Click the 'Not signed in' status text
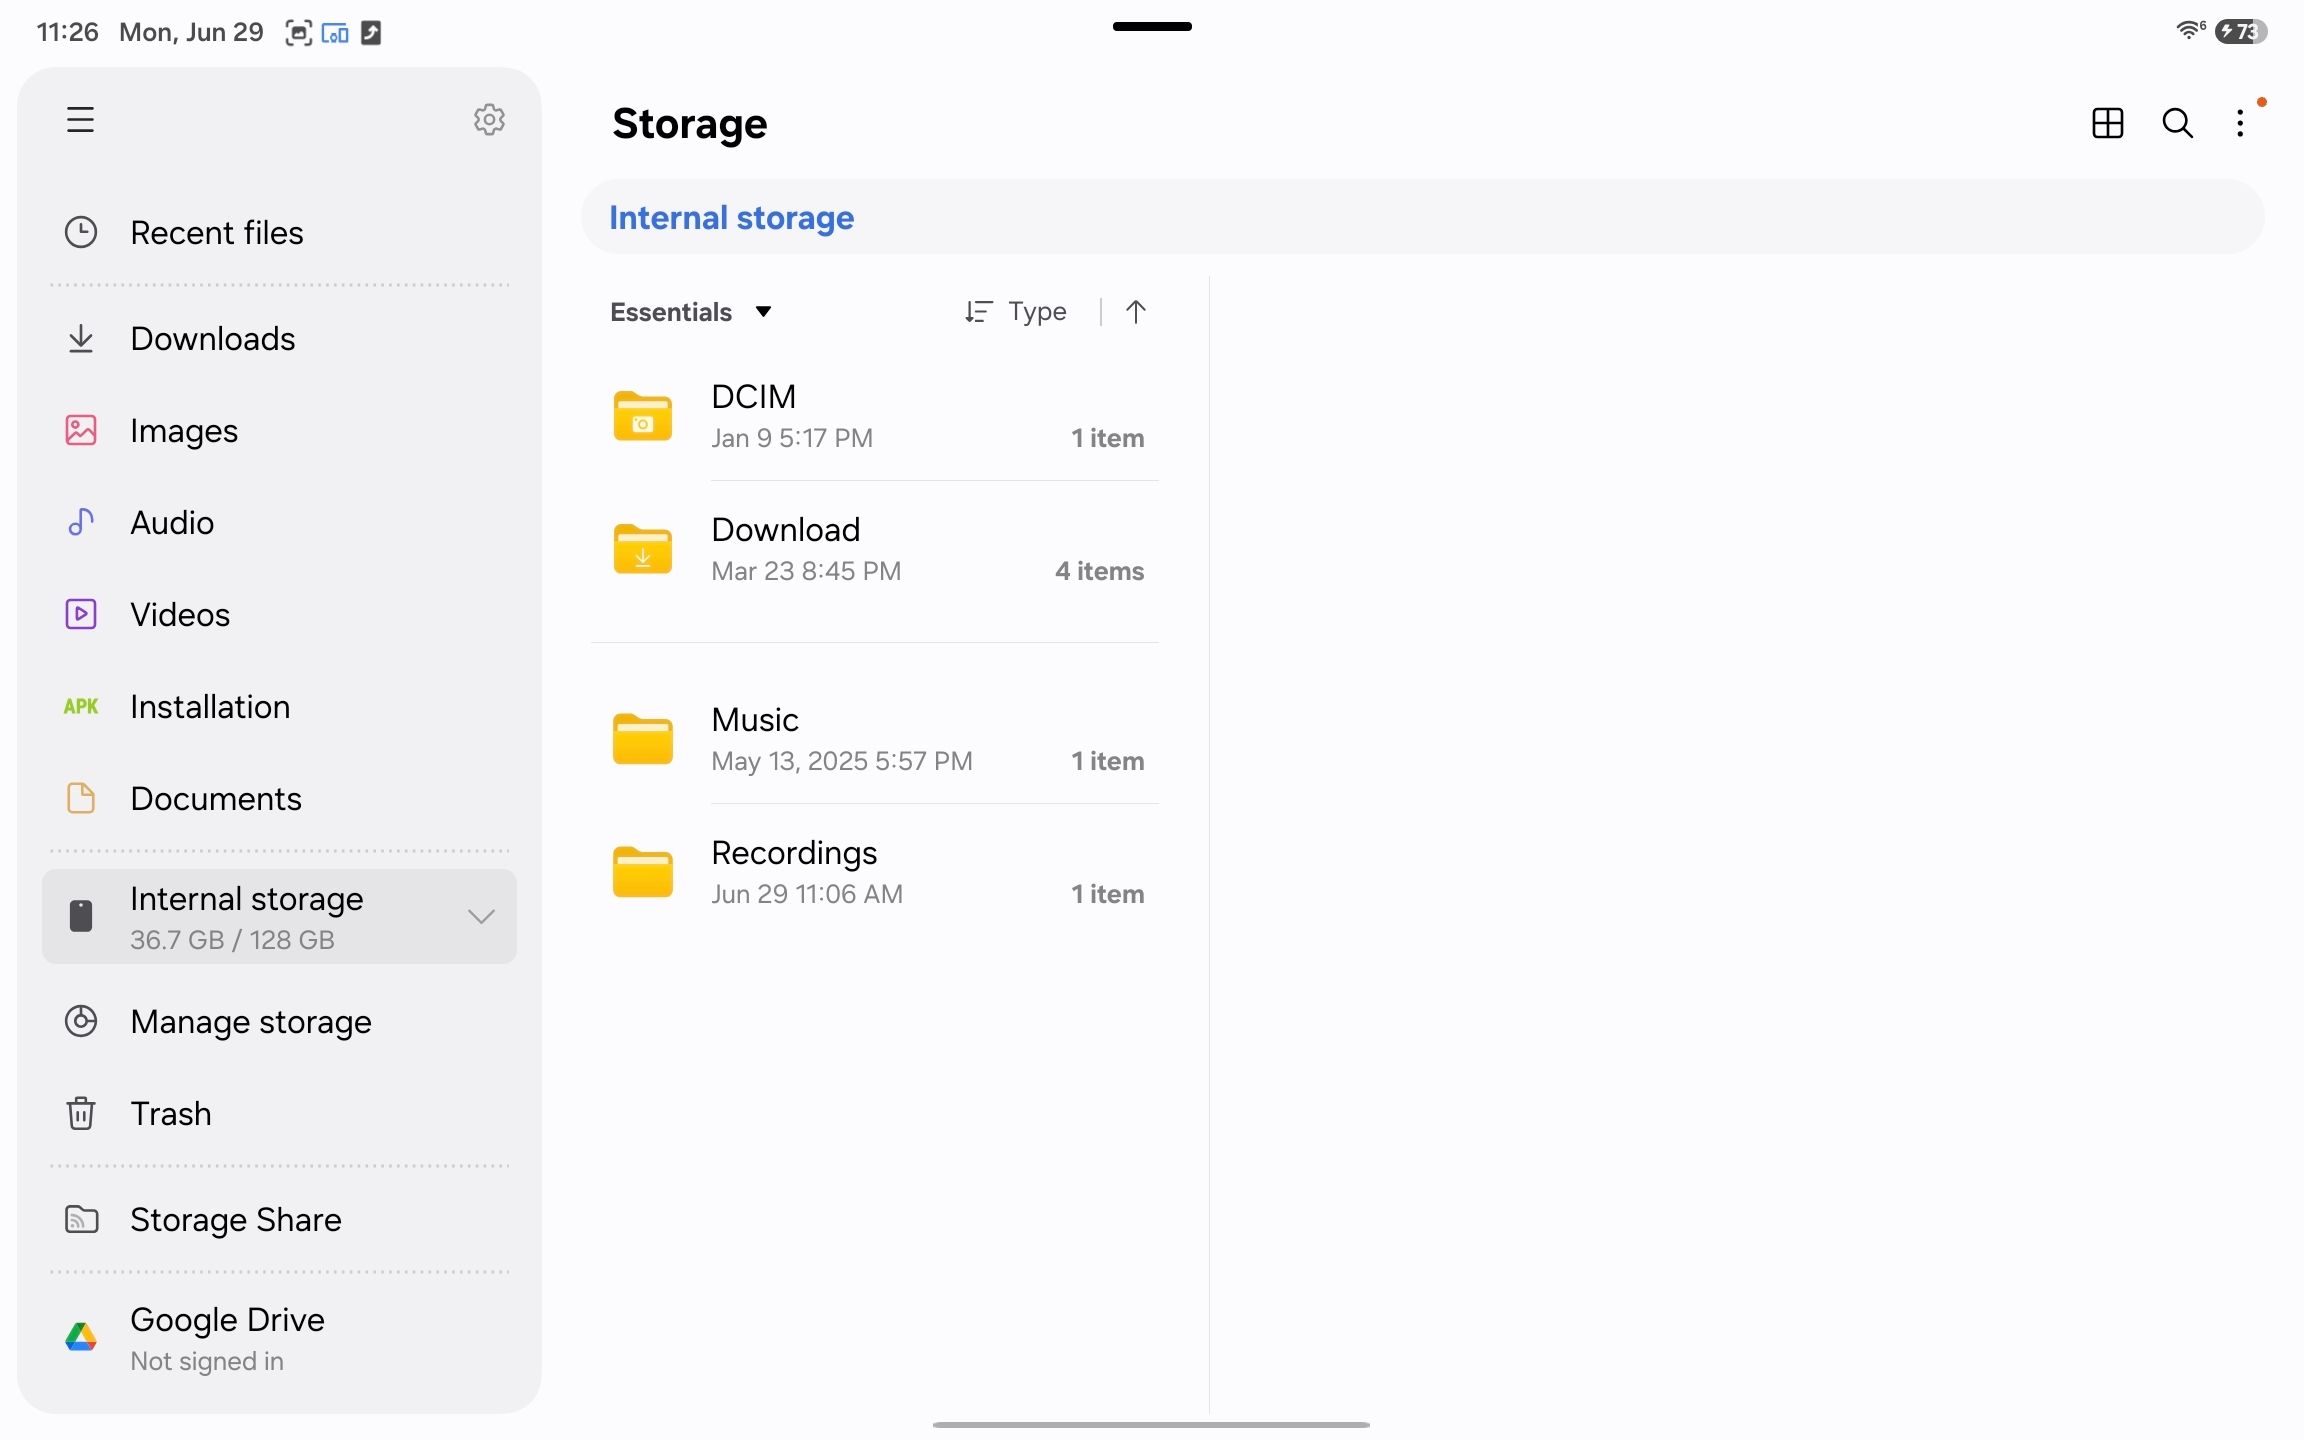This screenshot has height=1440, width=2304. (x=207, y=1360)
